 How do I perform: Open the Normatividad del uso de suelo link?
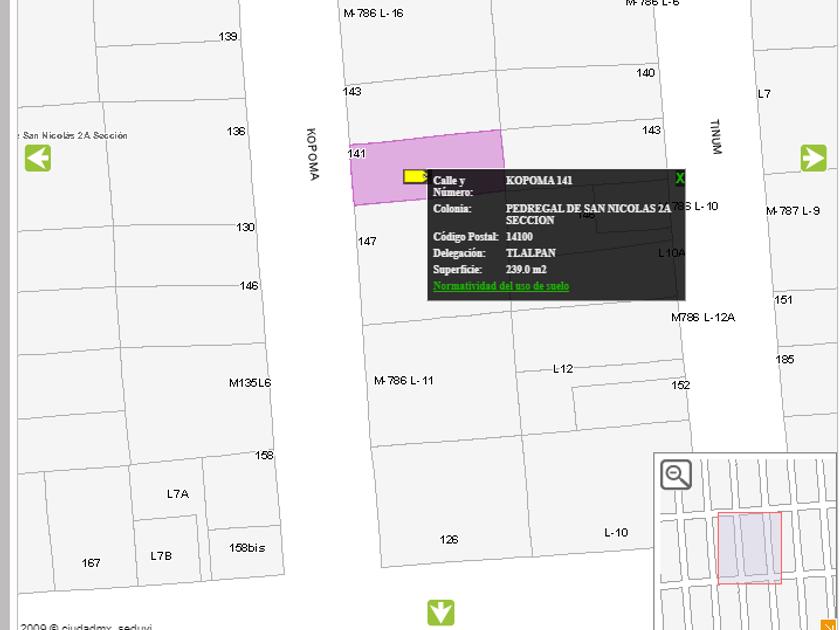501,286
